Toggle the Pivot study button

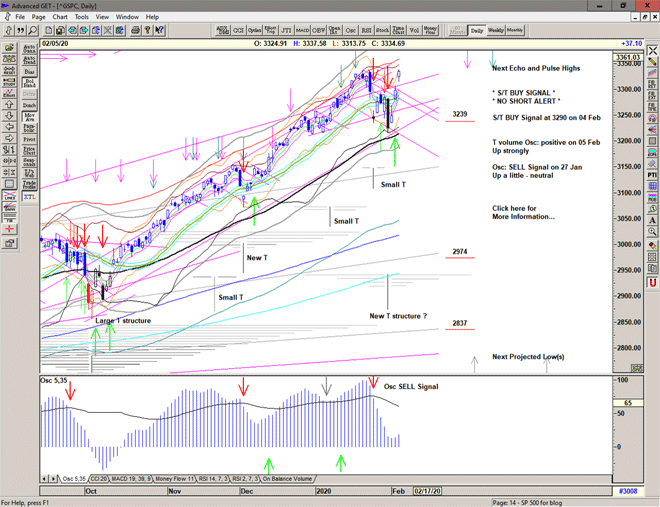point(29,139)
